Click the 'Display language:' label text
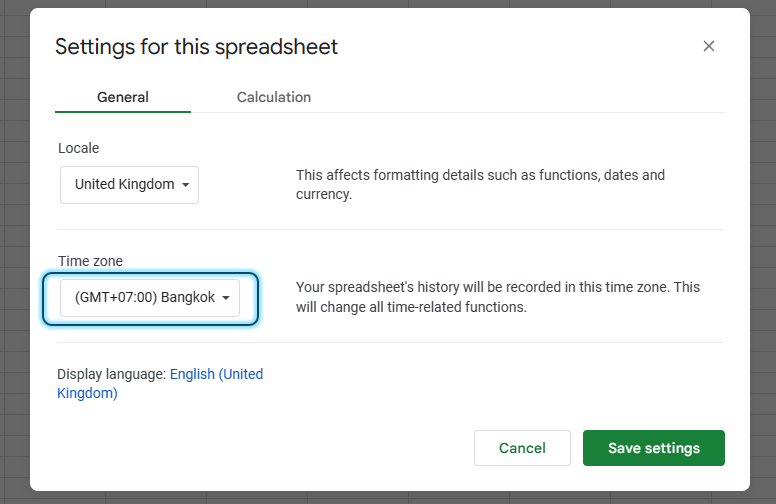Image resolution: width=776 pixels, height=504 pixels. tap(111, 374)
